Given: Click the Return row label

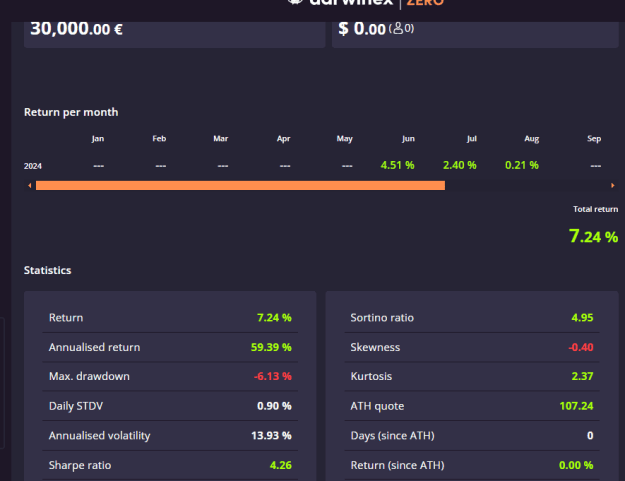Looking at the screenshot, I should [66, 318].
